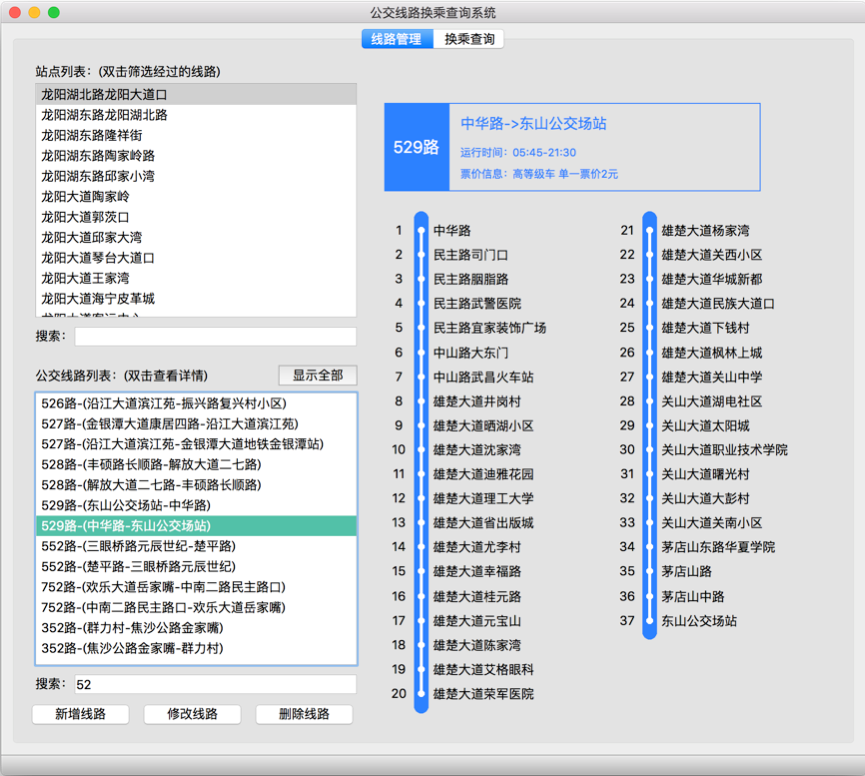Click the route title 中华路->东山公交场站
The width and height of the screenshot is (865, 776).
pos(533,124)
